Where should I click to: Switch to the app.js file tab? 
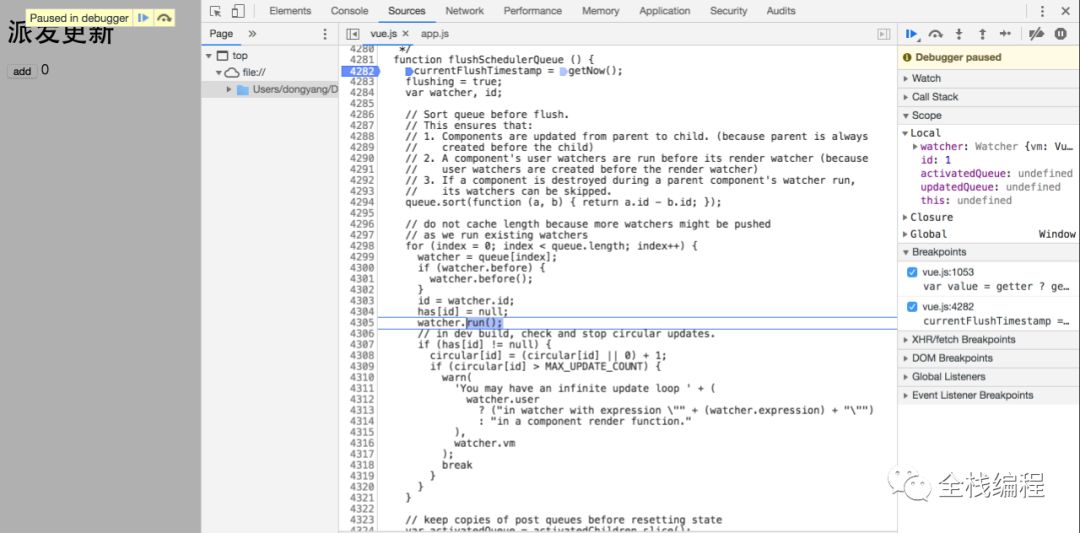click(x=435, y=34)
